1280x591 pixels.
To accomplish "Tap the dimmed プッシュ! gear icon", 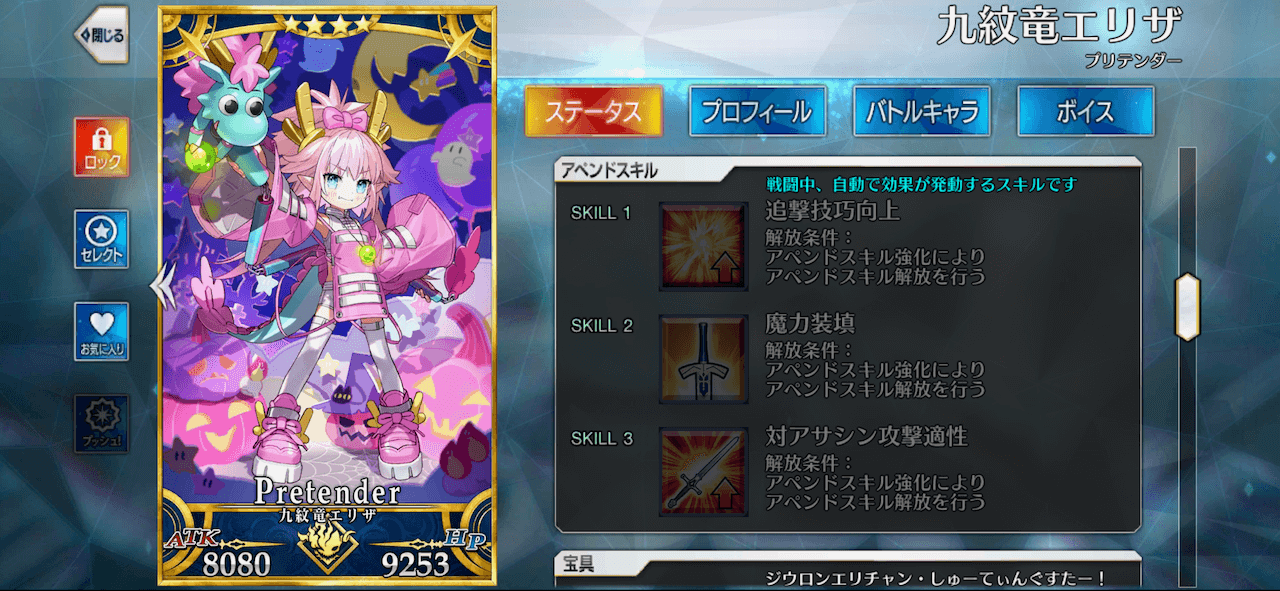I will [x=101, y=423].
